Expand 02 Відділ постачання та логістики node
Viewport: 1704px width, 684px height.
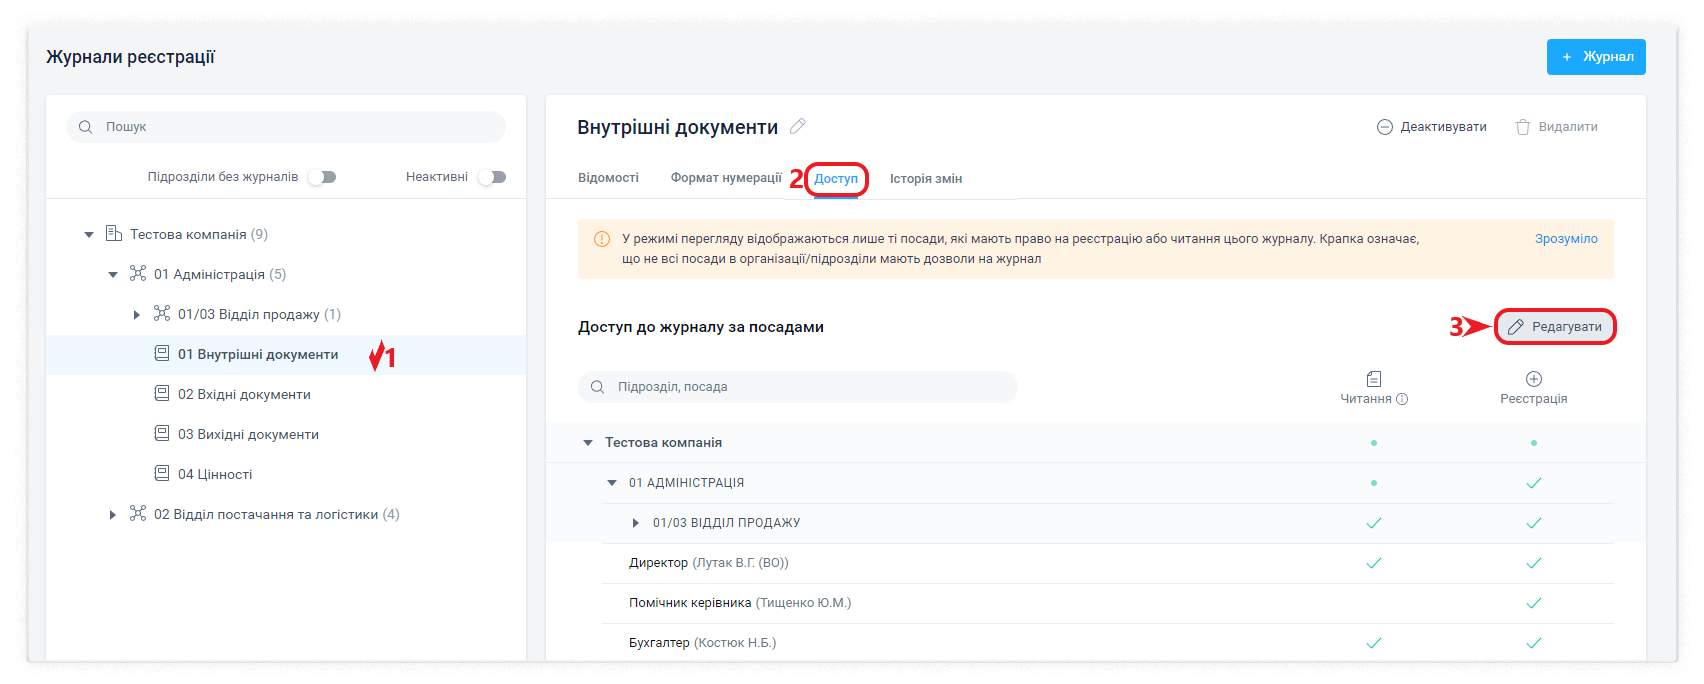[113, 514]
